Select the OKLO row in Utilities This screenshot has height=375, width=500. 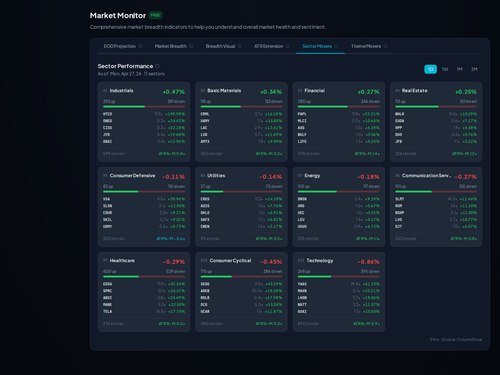241,213
